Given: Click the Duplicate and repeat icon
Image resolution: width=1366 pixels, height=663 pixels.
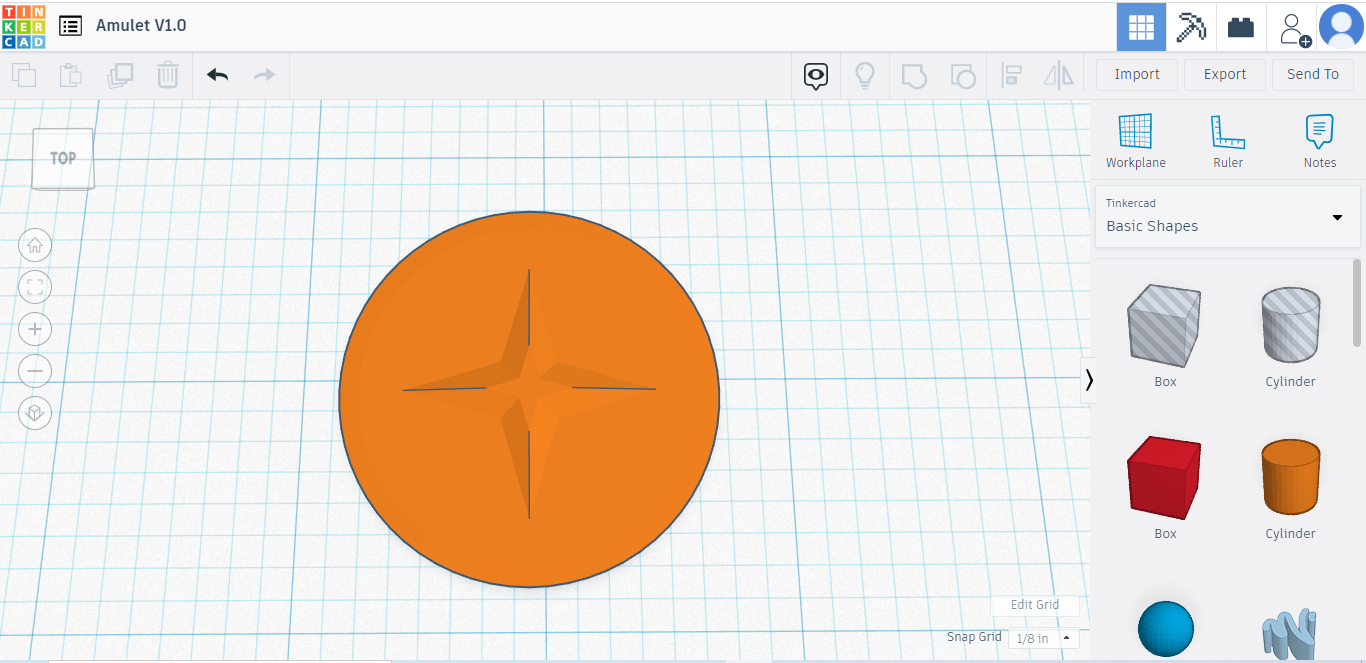Looking at the screenshot, I should coord(120,75).
